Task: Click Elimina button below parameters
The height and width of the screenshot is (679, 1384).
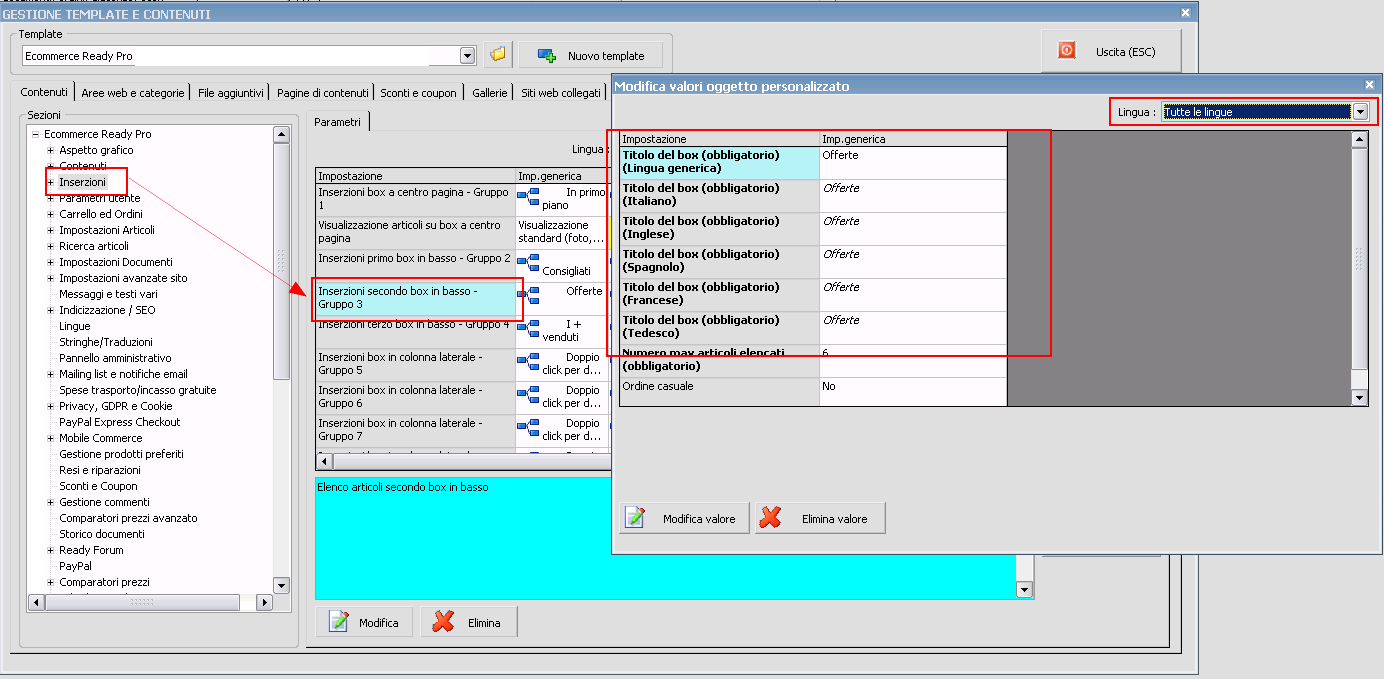Action: coord(468,622)
